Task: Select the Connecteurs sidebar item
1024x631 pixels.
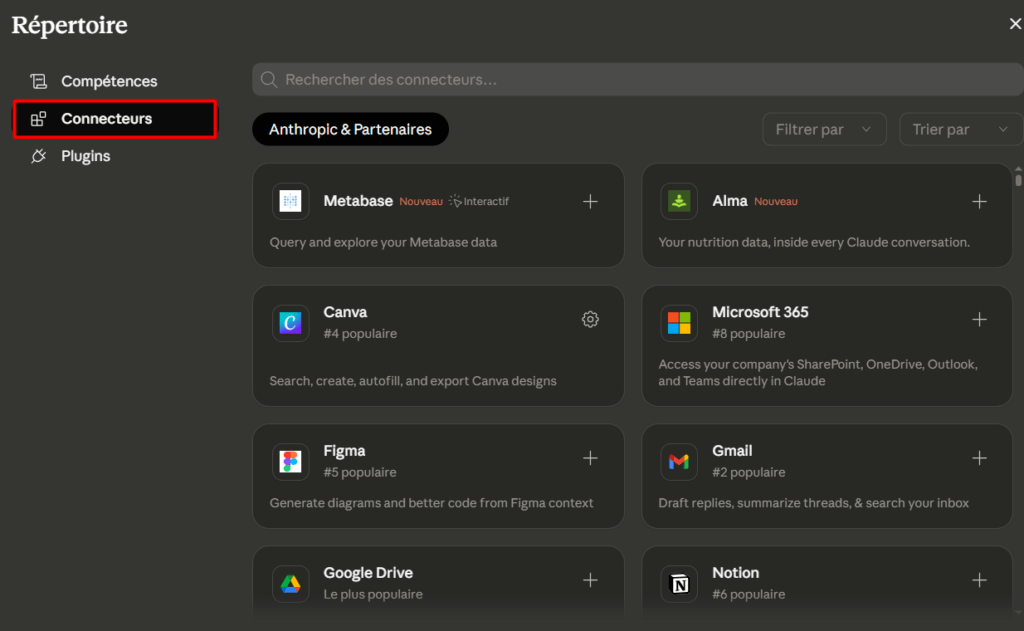Action: [x=115, y=119]
